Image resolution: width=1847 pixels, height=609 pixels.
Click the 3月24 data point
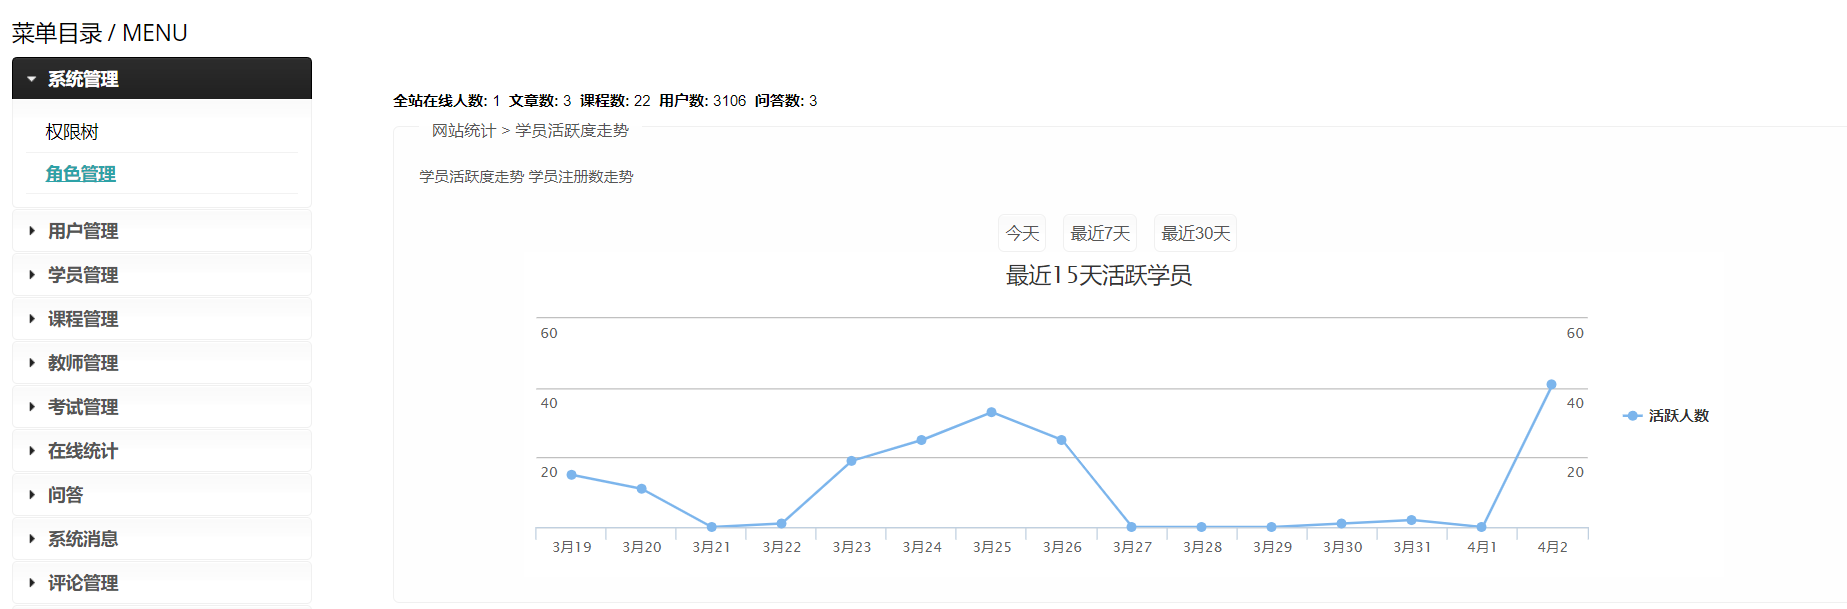tap(921, 440)
